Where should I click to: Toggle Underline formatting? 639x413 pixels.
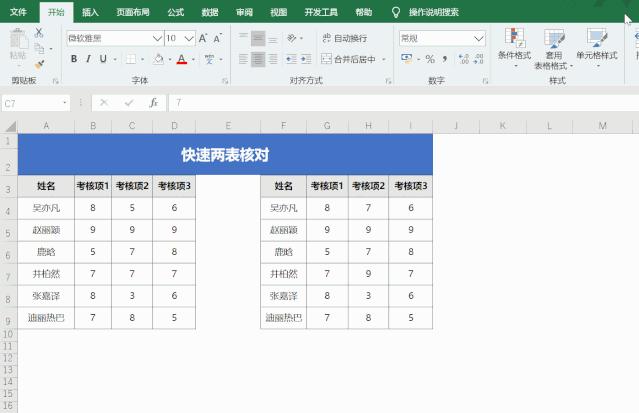pyautogui.click(x=103, y=59)
